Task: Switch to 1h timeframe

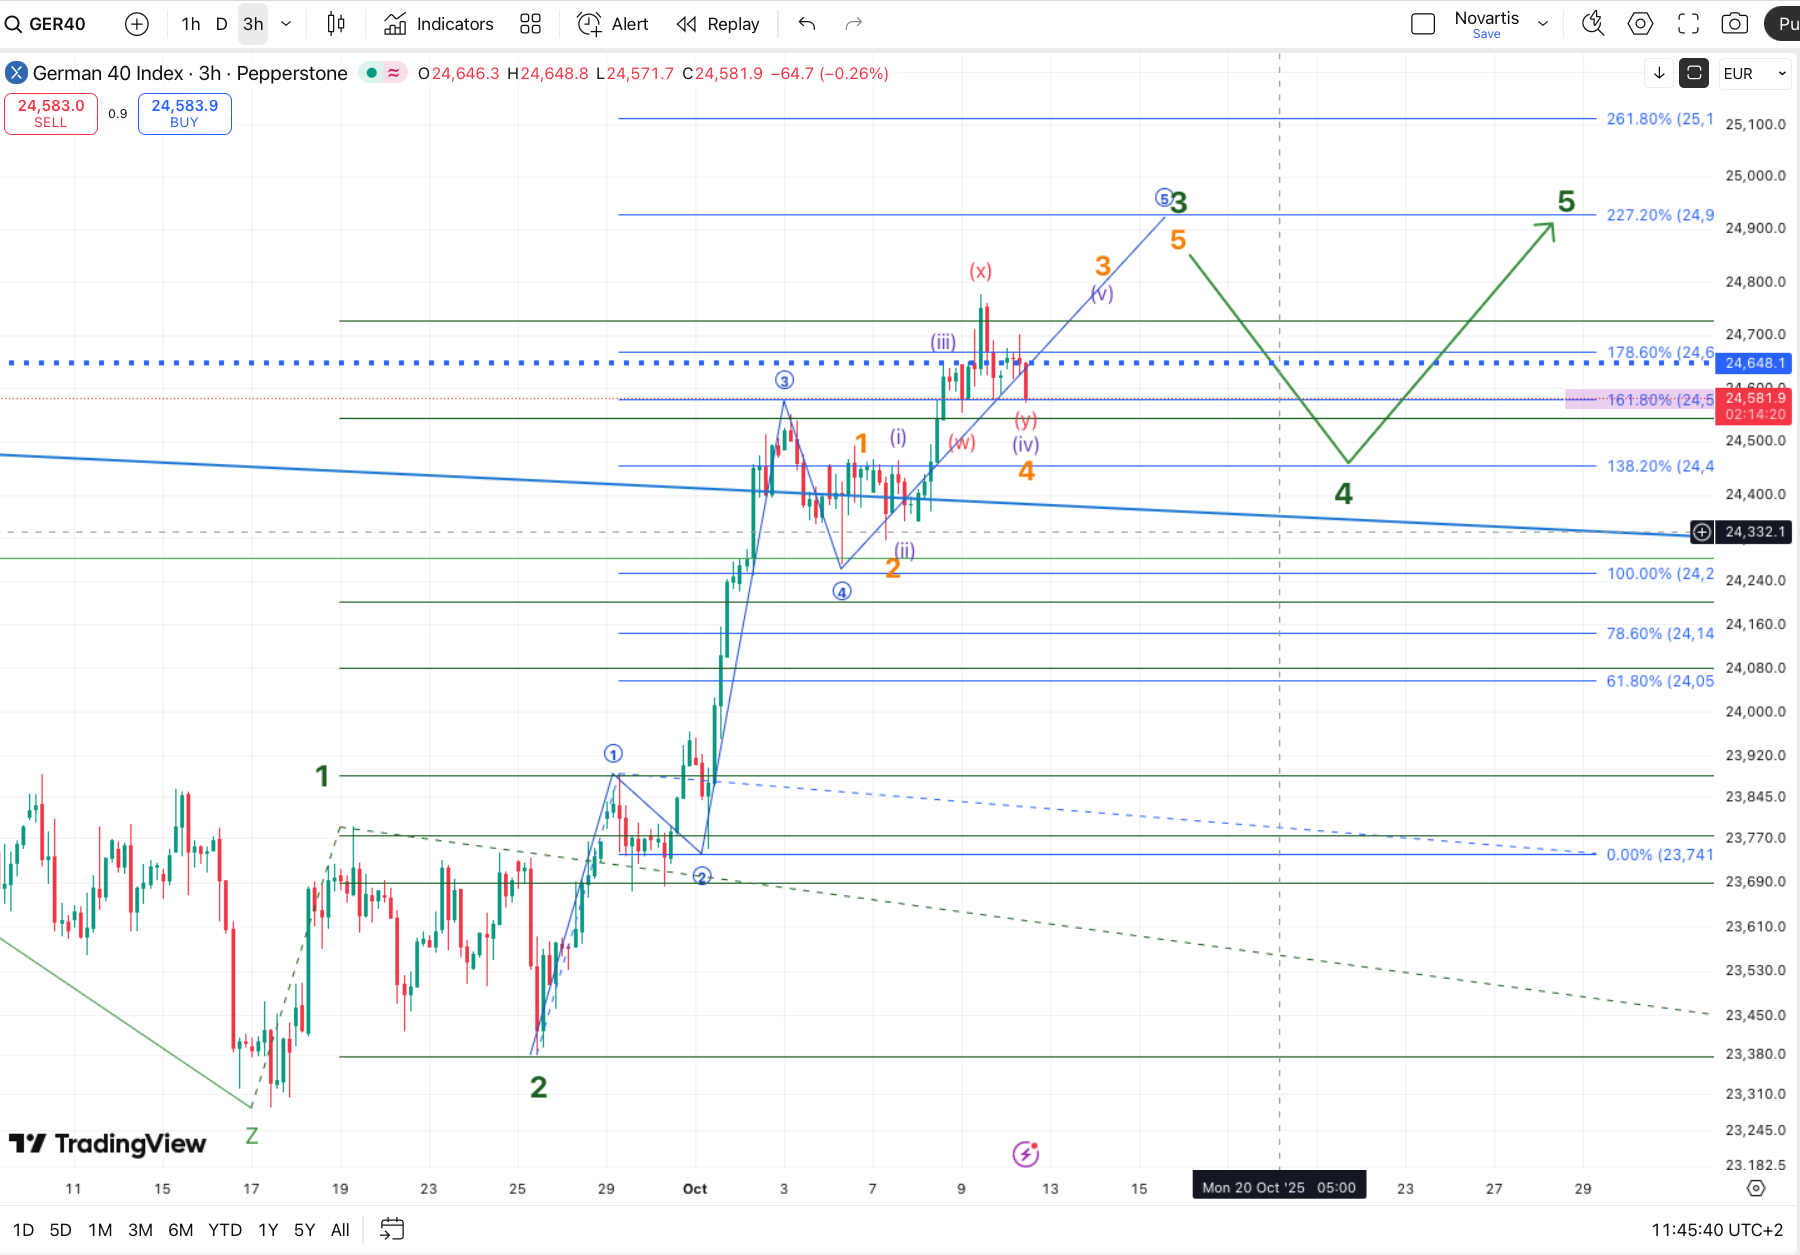Action: tap(190, 24)
